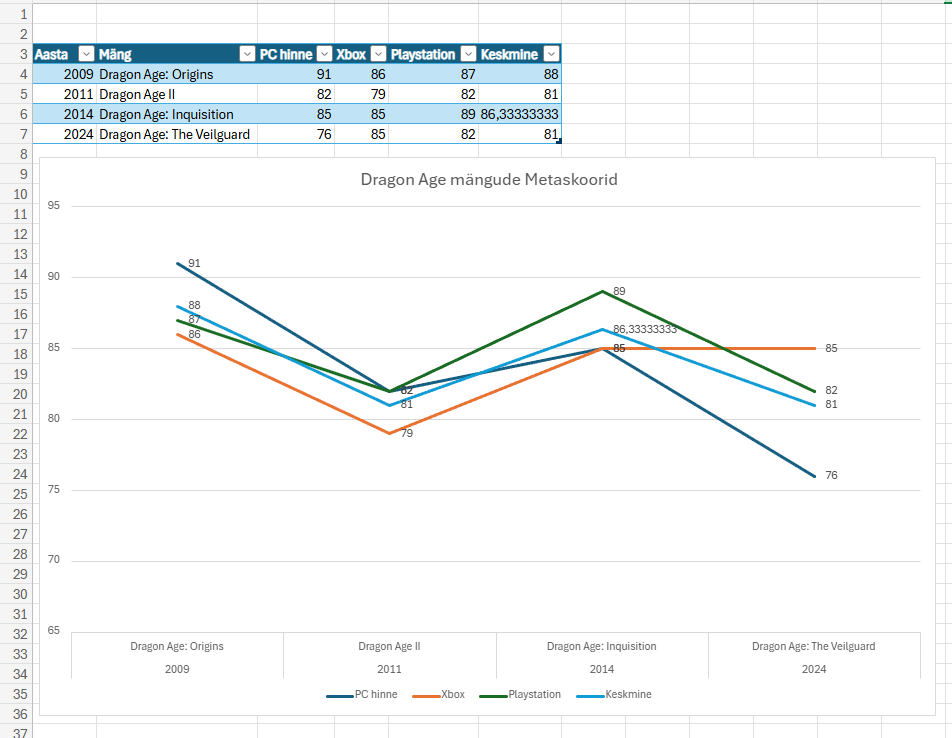
Task: Select table cell with year 2011
Action: [64, 94]
